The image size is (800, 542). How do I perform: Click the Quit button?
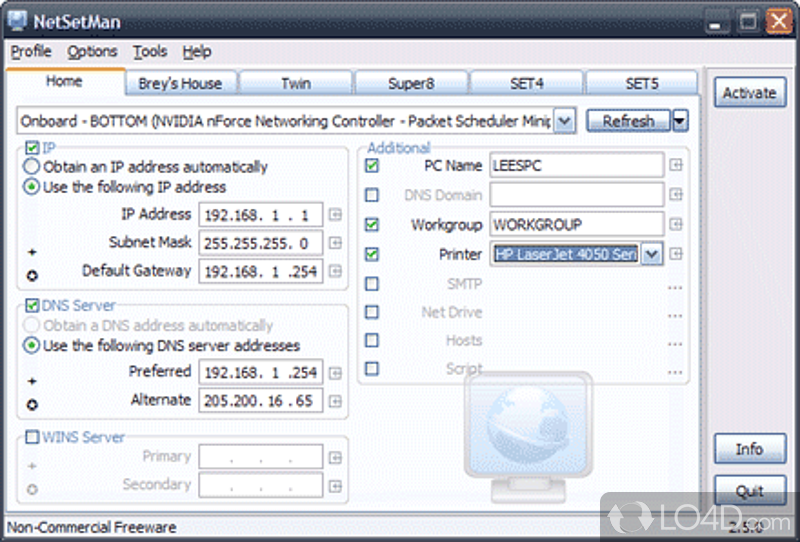tap(749, 491)
